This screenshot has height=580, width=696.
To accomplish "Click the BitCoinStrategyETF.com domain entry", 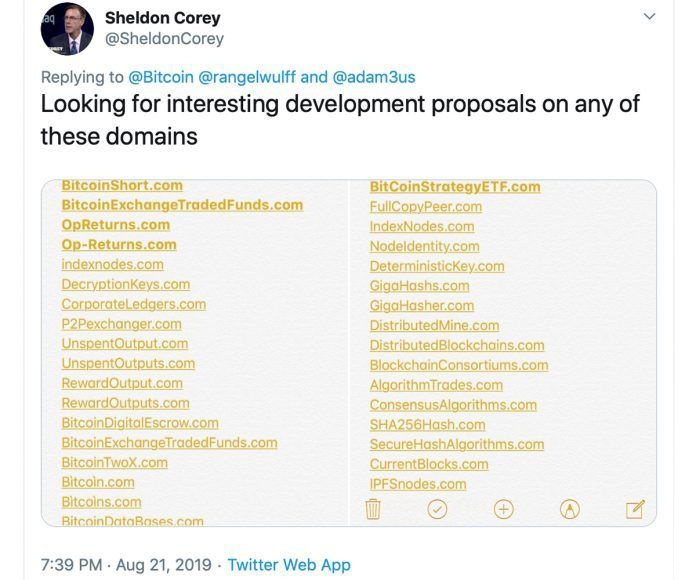I will (455, 186).
